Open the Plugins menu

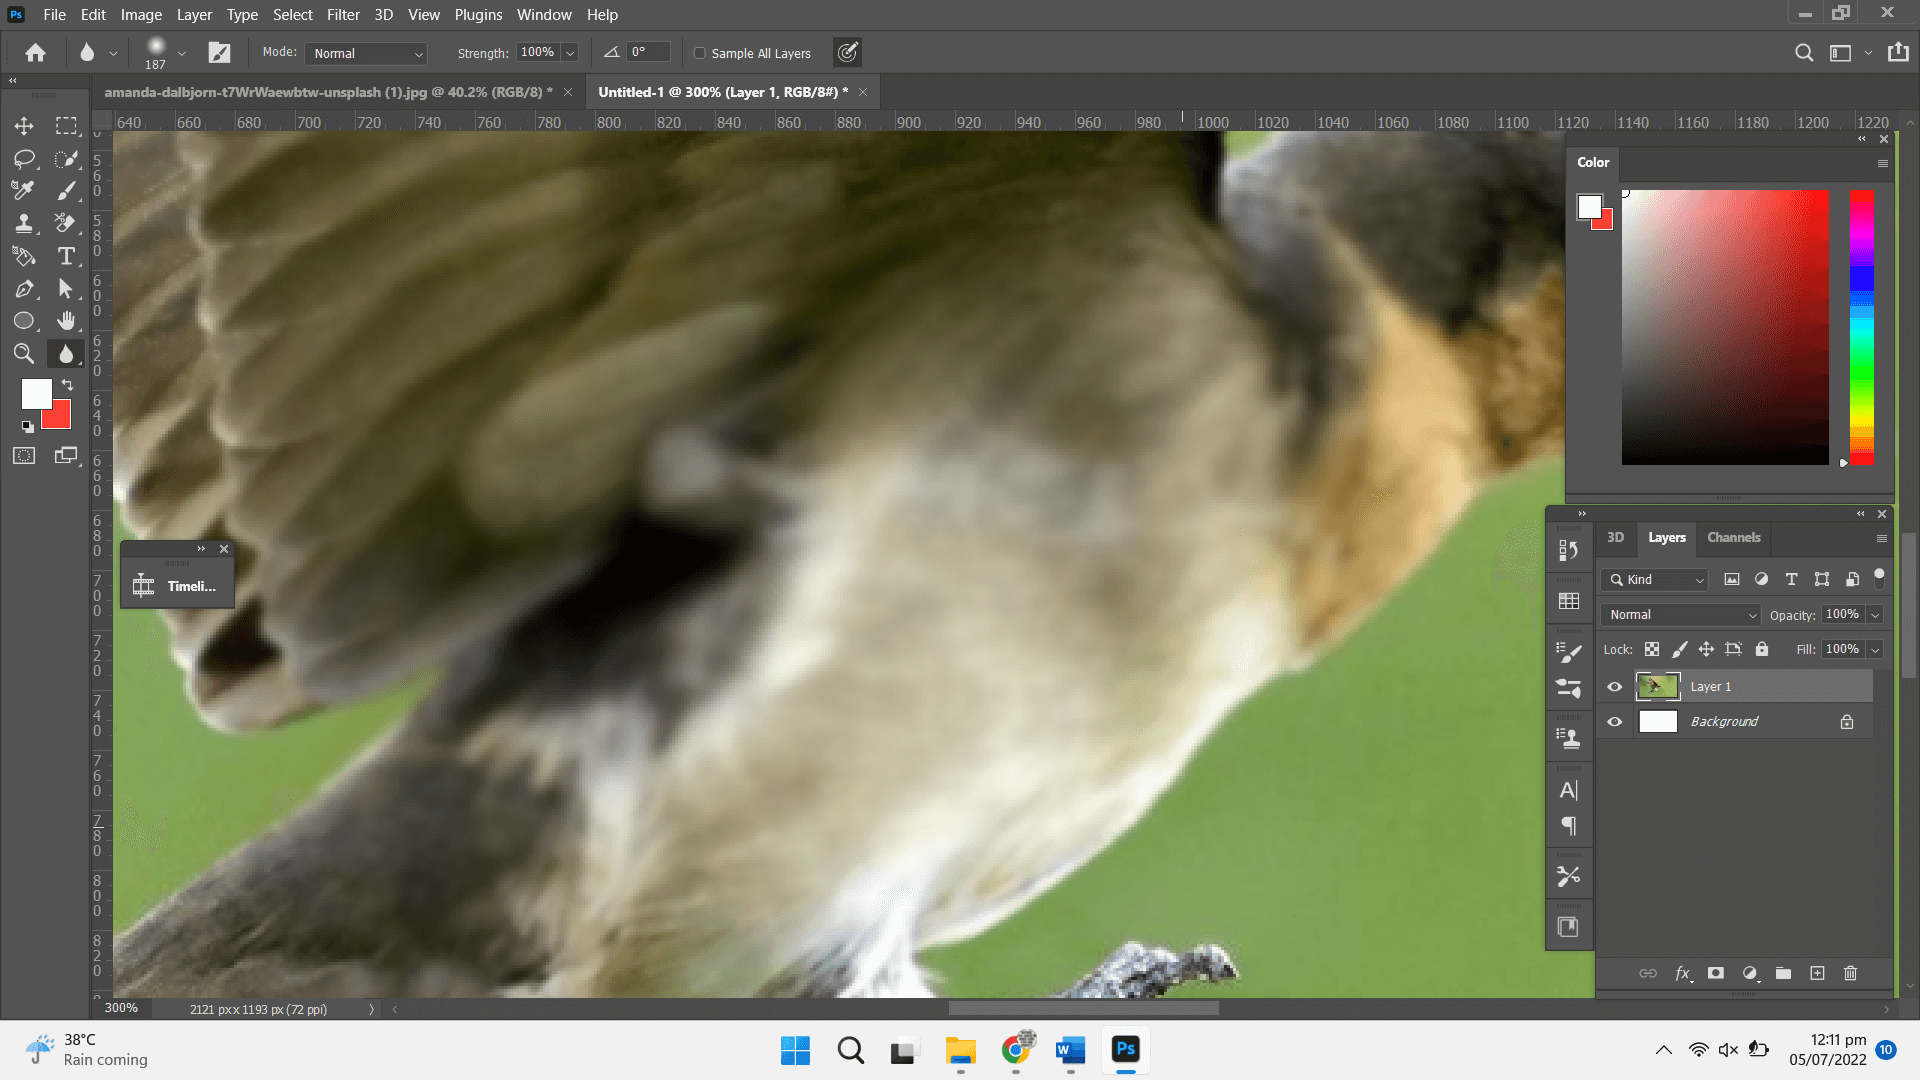pos(478,15)
